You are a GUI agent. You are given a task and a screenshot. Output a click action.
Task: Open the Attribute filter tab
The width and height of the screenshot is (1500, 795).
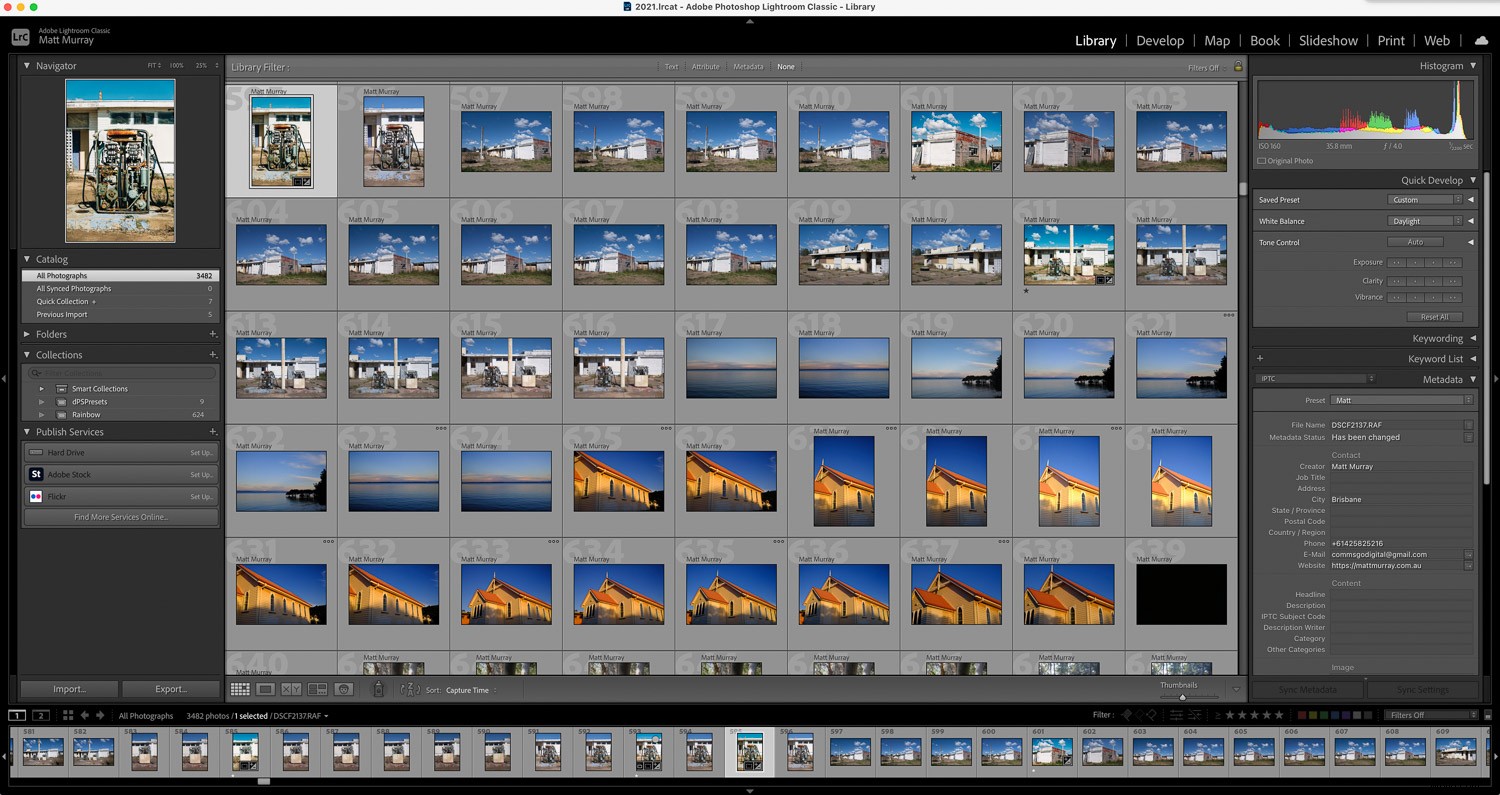point(705,66)
